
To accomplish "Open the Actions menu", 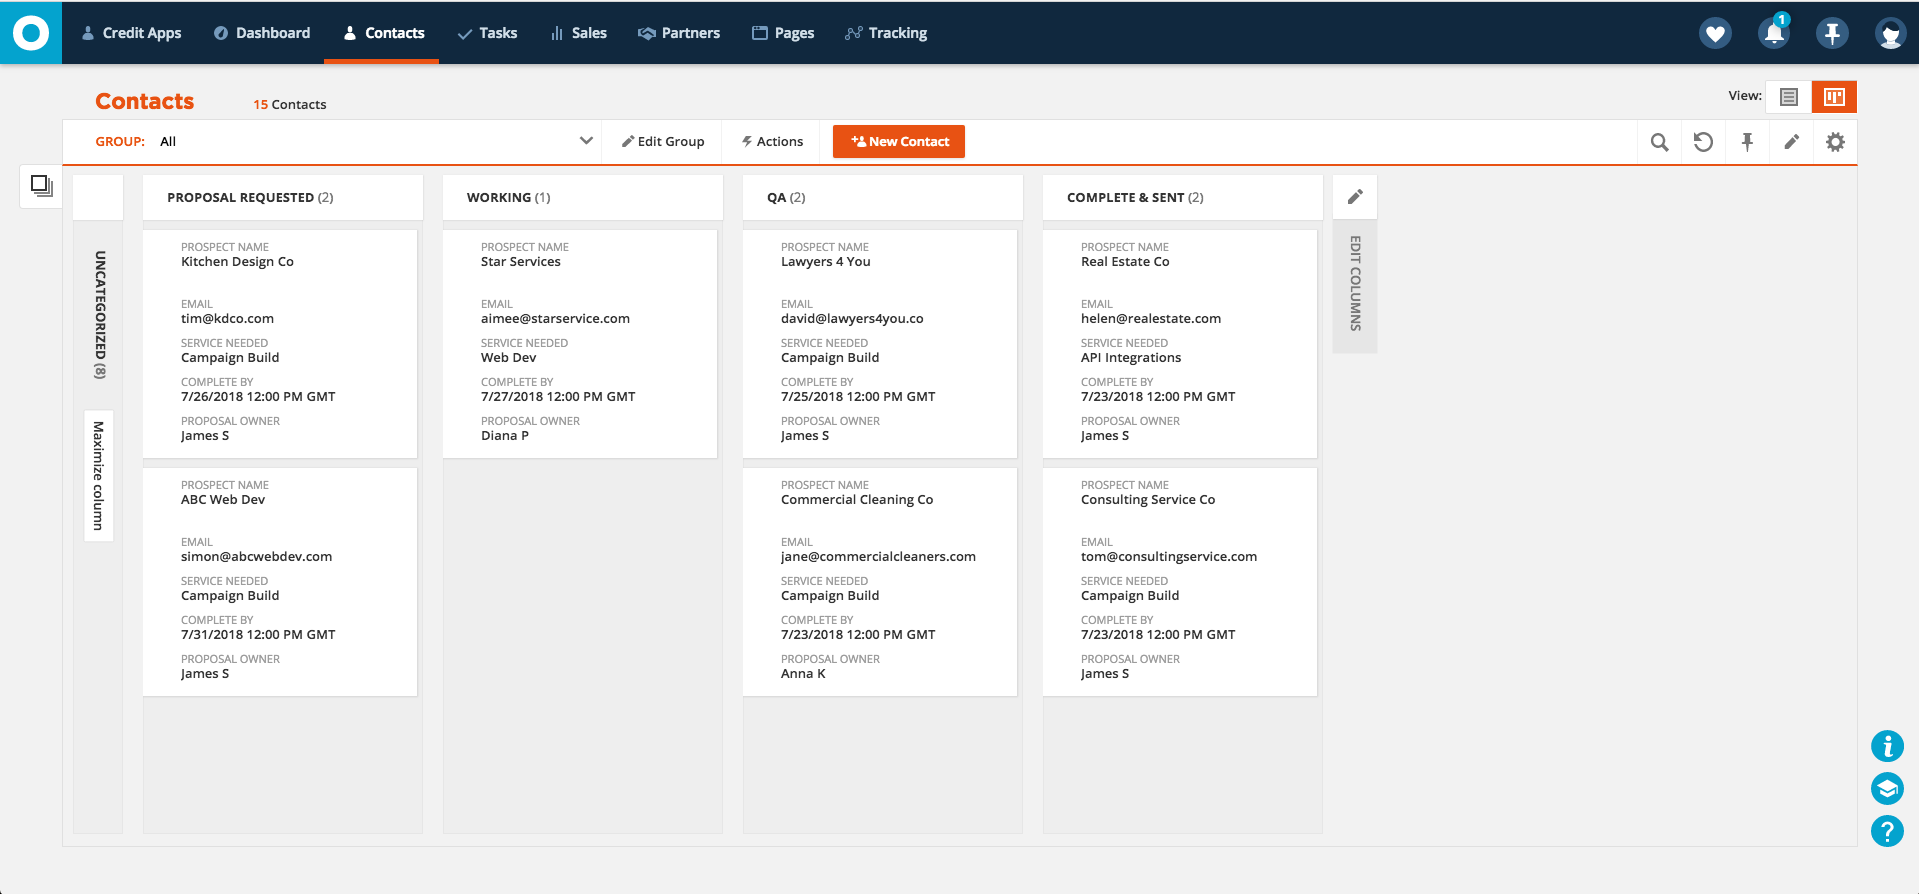I will coord(772,141).
